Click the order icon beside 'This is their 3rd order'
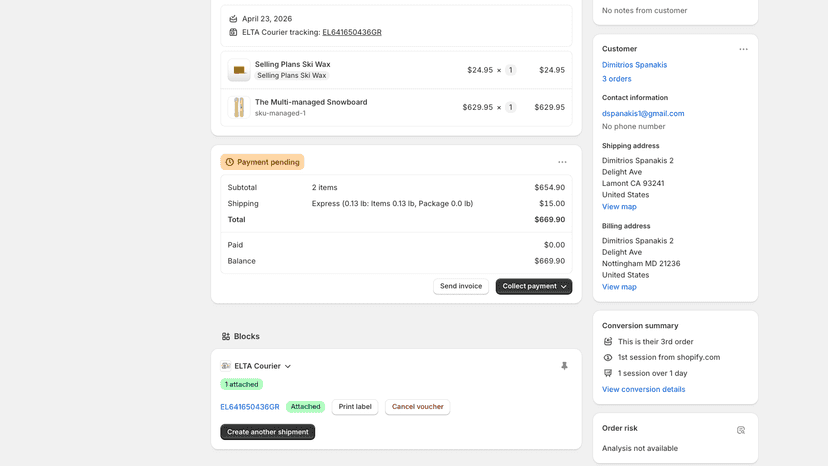 click(608, 342)
